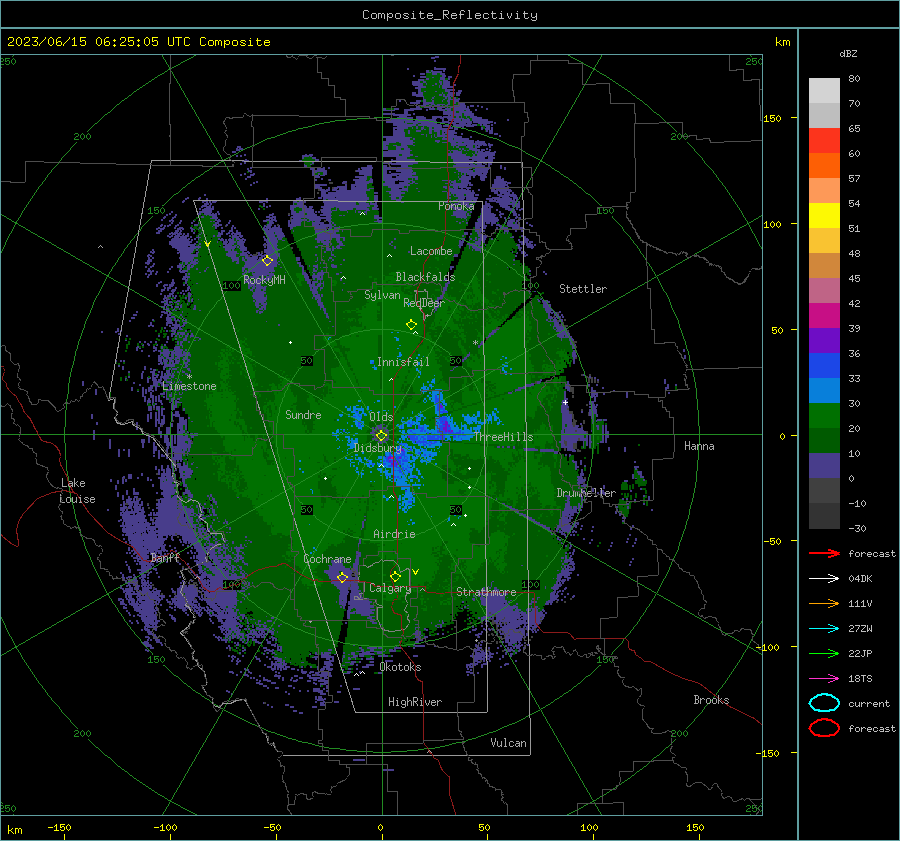The image size is (900, 841).
Task: Click the red forecast arrow in legend
Action: pos(824,553)
